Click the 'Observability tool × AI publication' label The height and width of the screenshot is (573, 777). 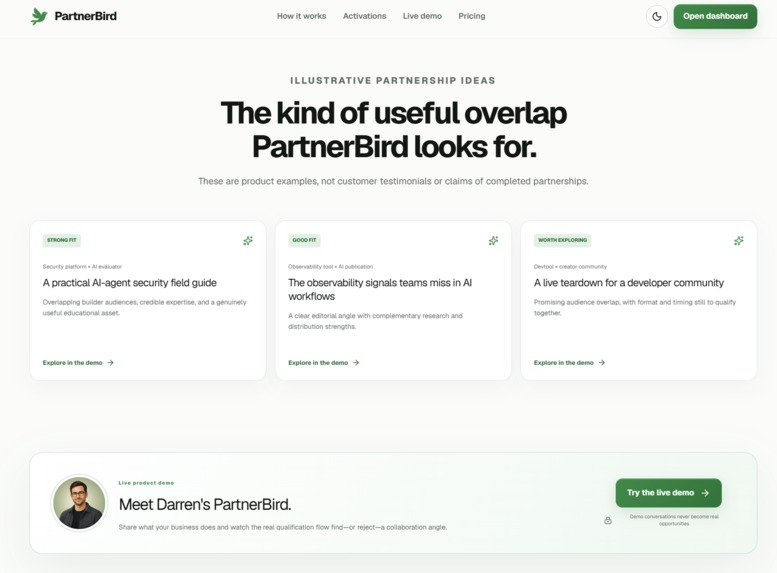[x=331, y=267]
